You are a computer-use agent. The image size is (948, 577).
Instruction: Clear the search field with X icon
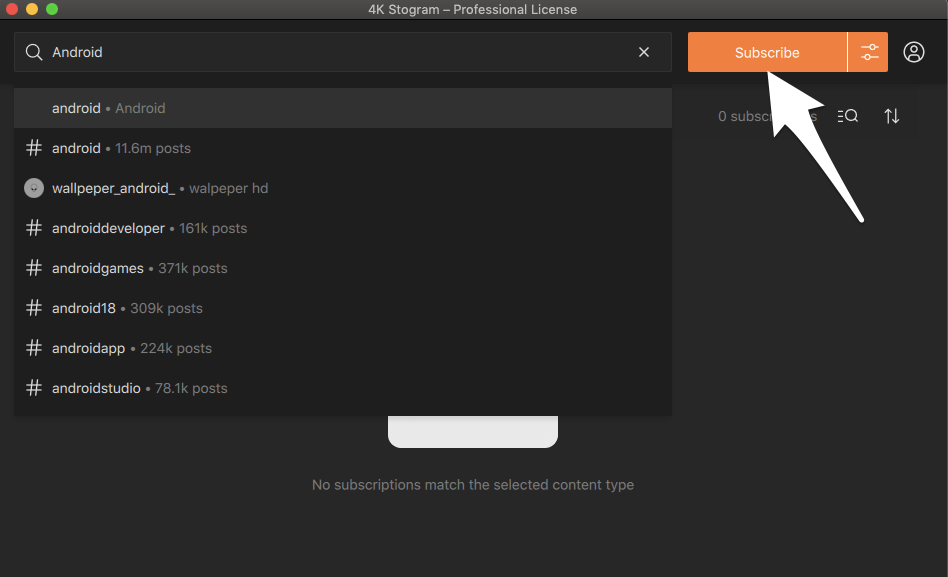click(x=644, y=52)
